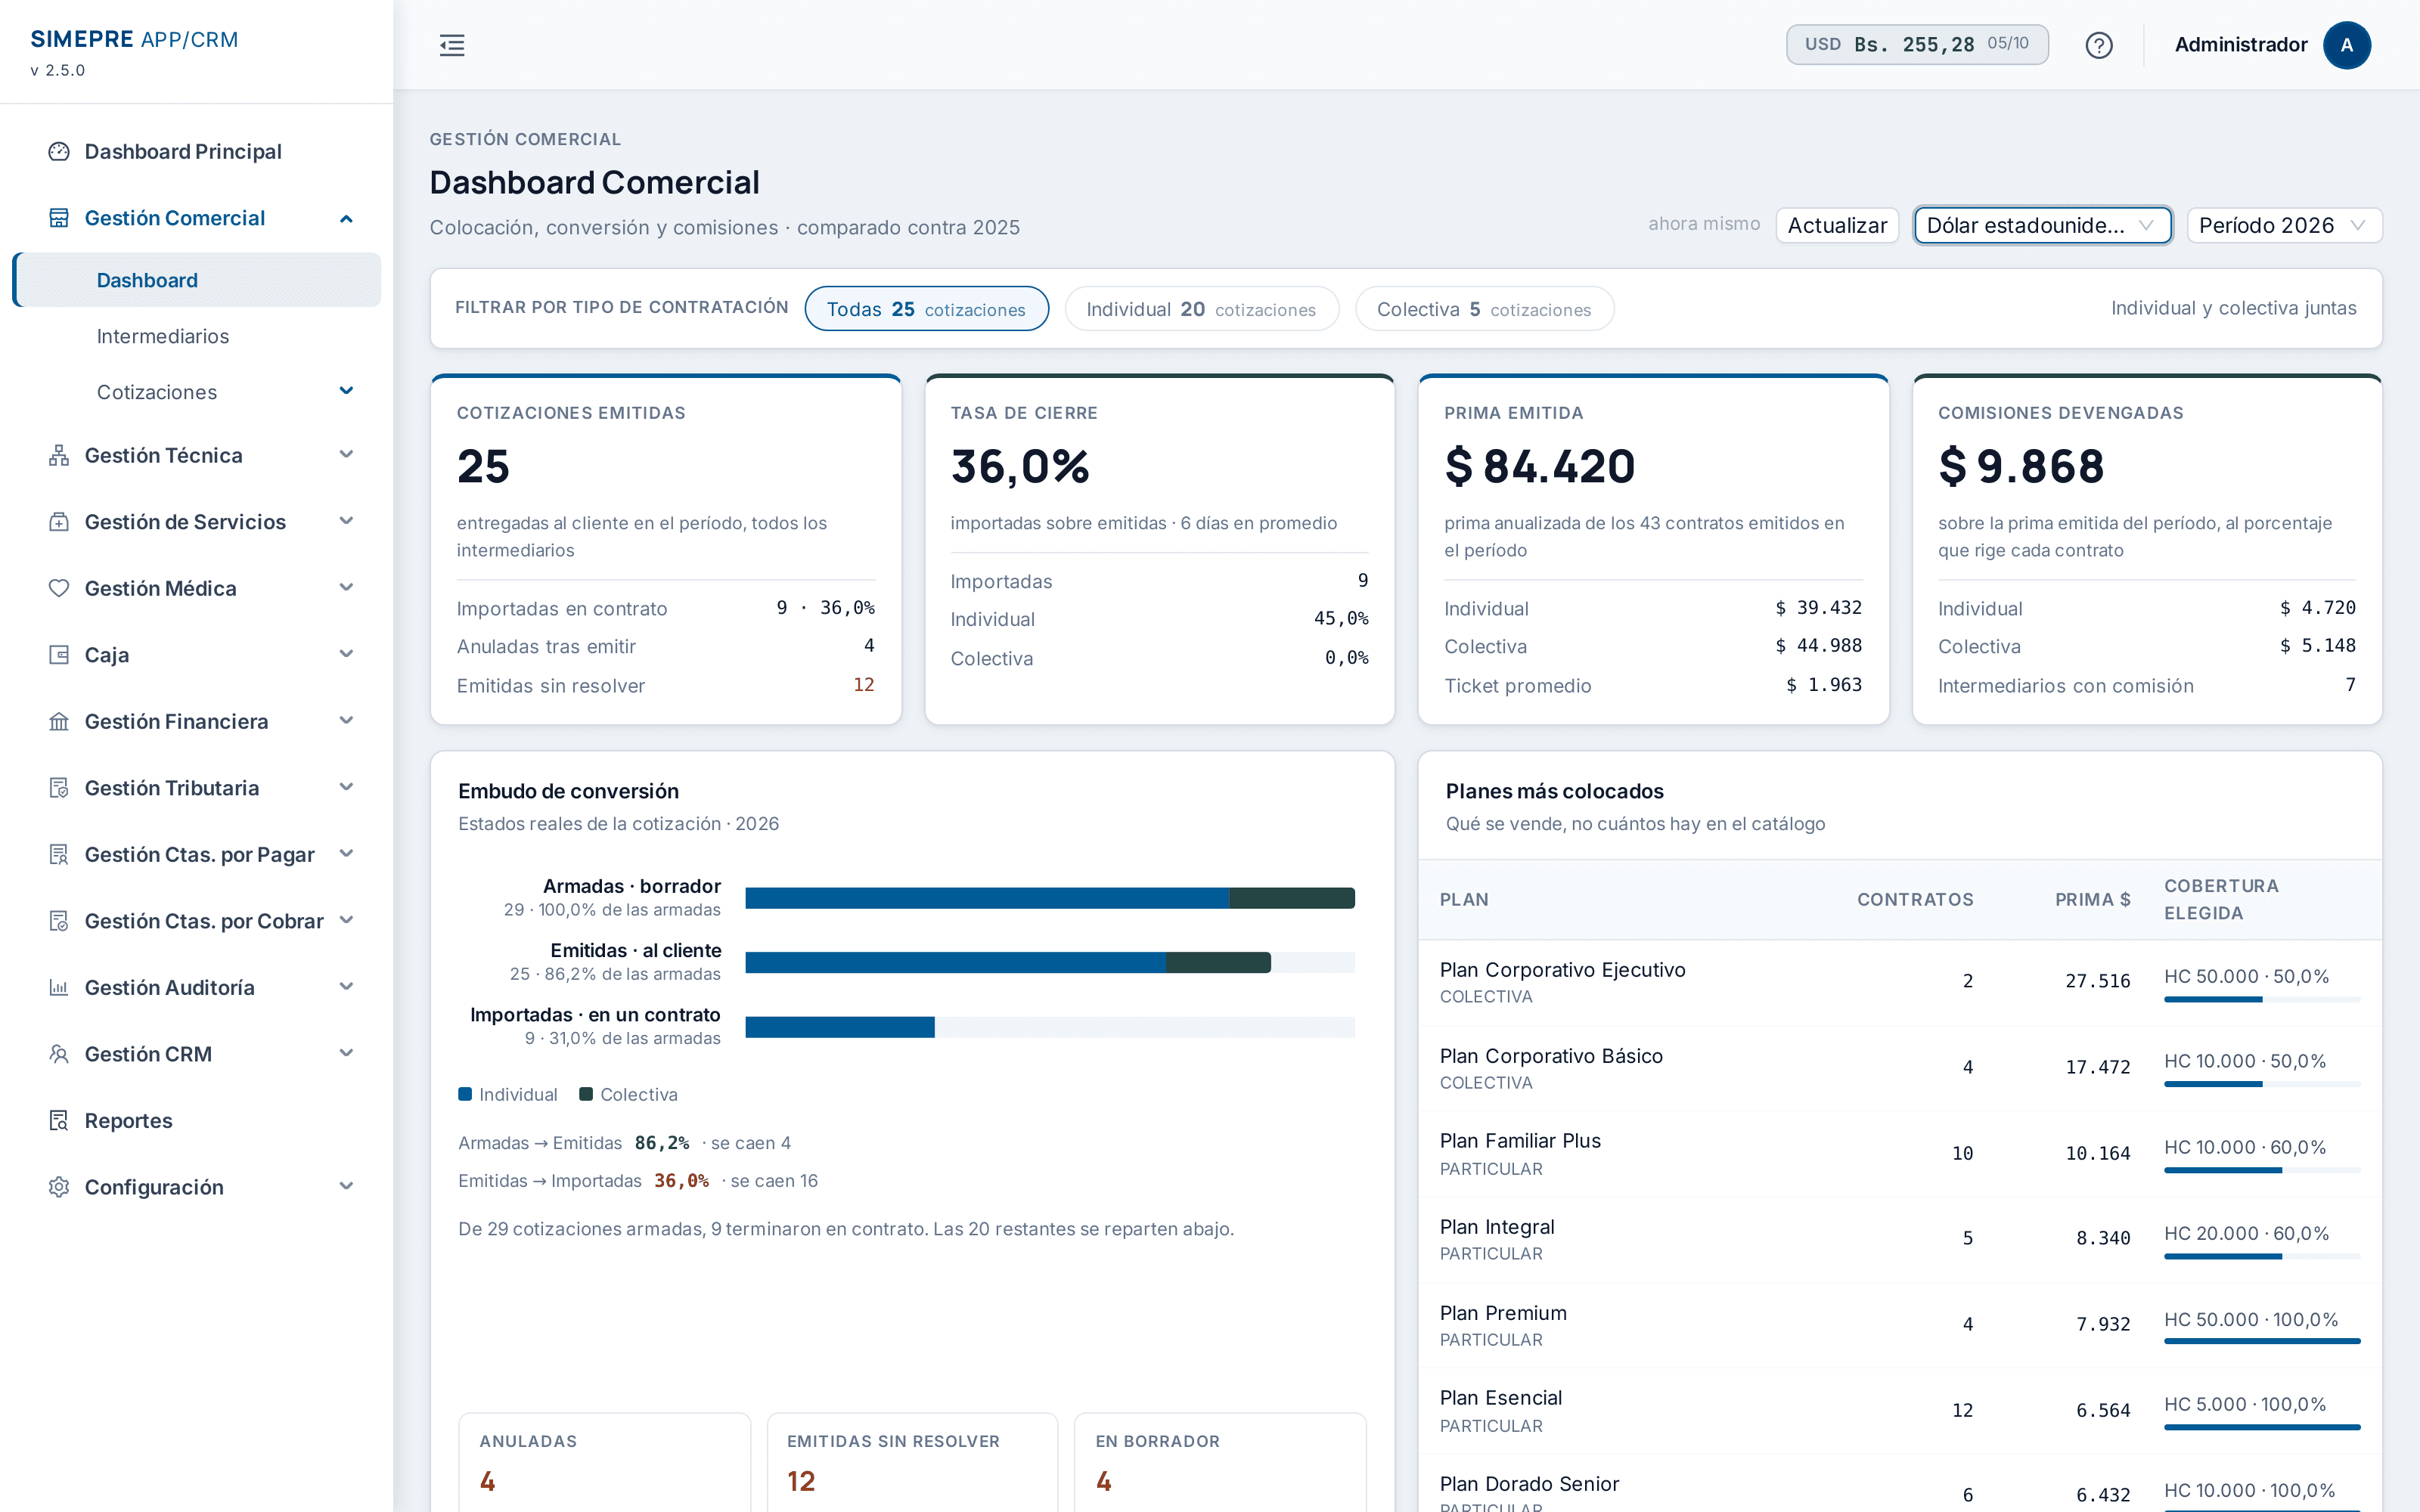Click the Caja wallet icon

pos(59,655)
